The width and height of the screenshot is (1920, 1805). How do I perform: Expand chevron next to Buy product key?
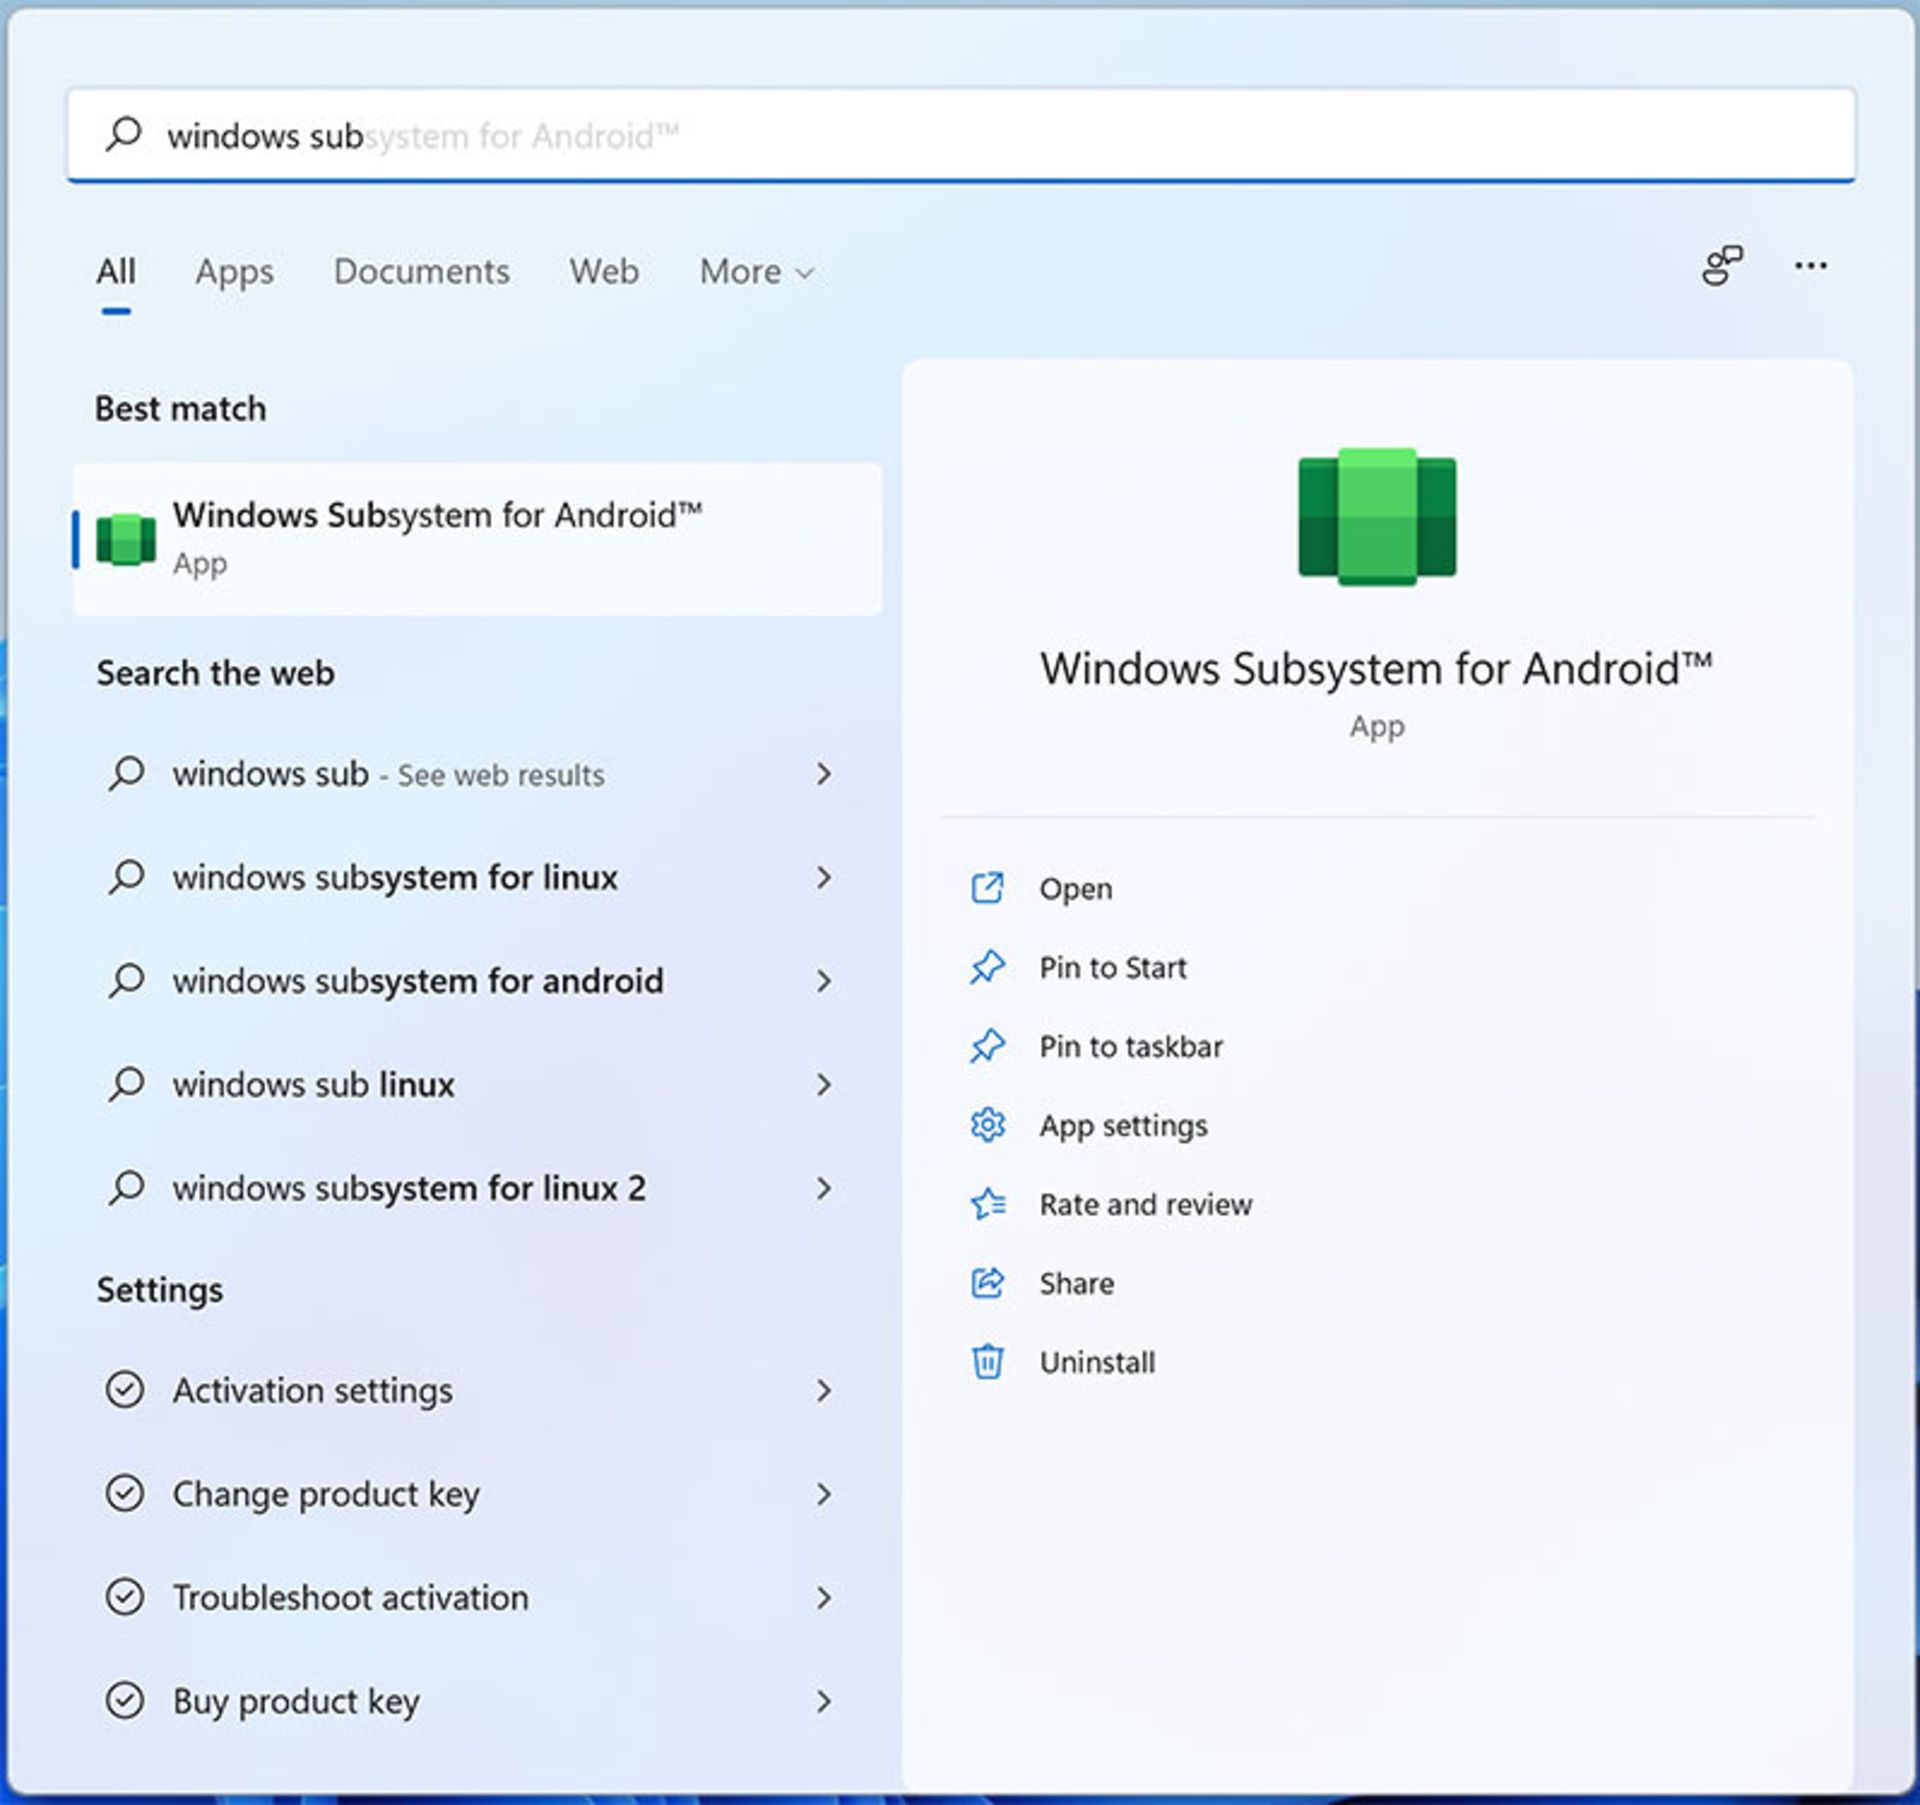click(823, 1701)
